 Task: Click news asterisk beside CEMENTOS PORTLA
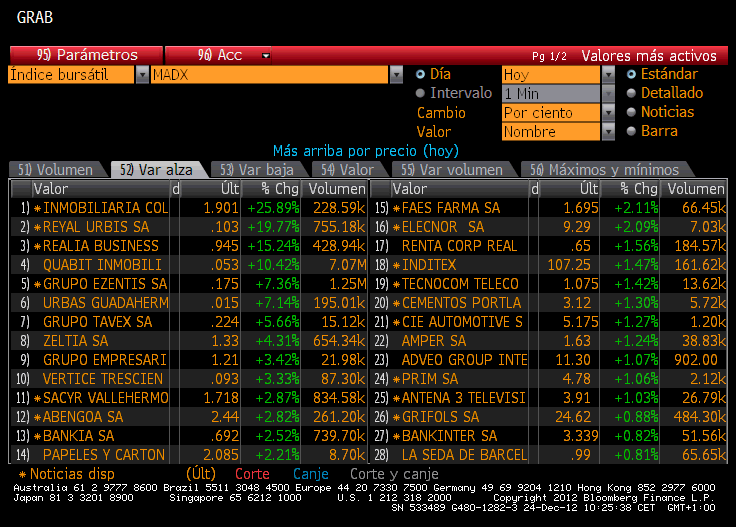(x=396, y=303)
